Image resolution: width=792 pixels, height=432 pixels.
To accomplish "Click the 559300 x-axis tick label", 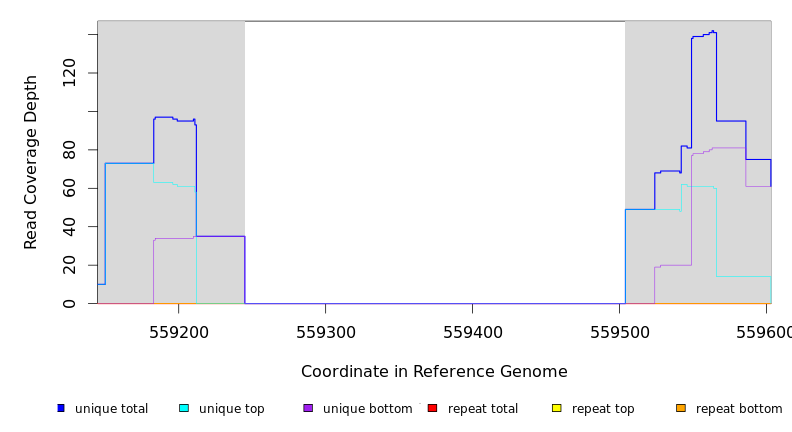I will (325, 333).
